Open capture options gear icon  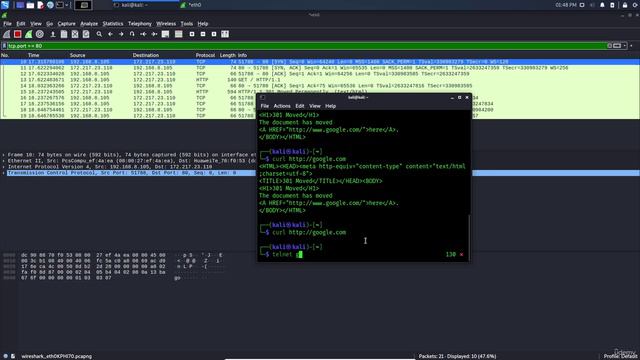[x=40, y=34]
